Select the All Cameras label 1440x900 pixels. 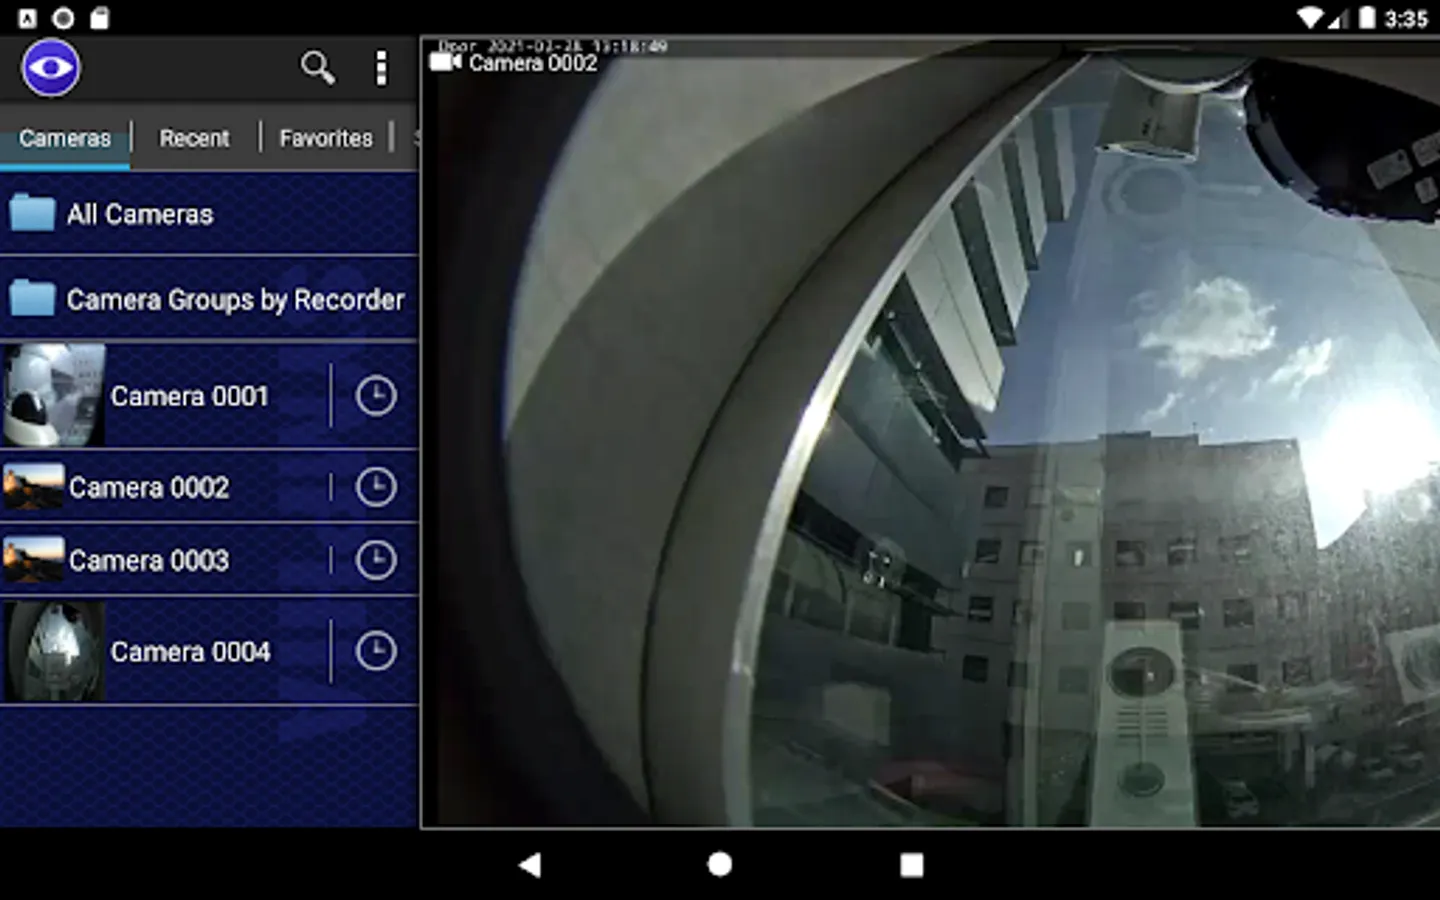coord(140,214)
